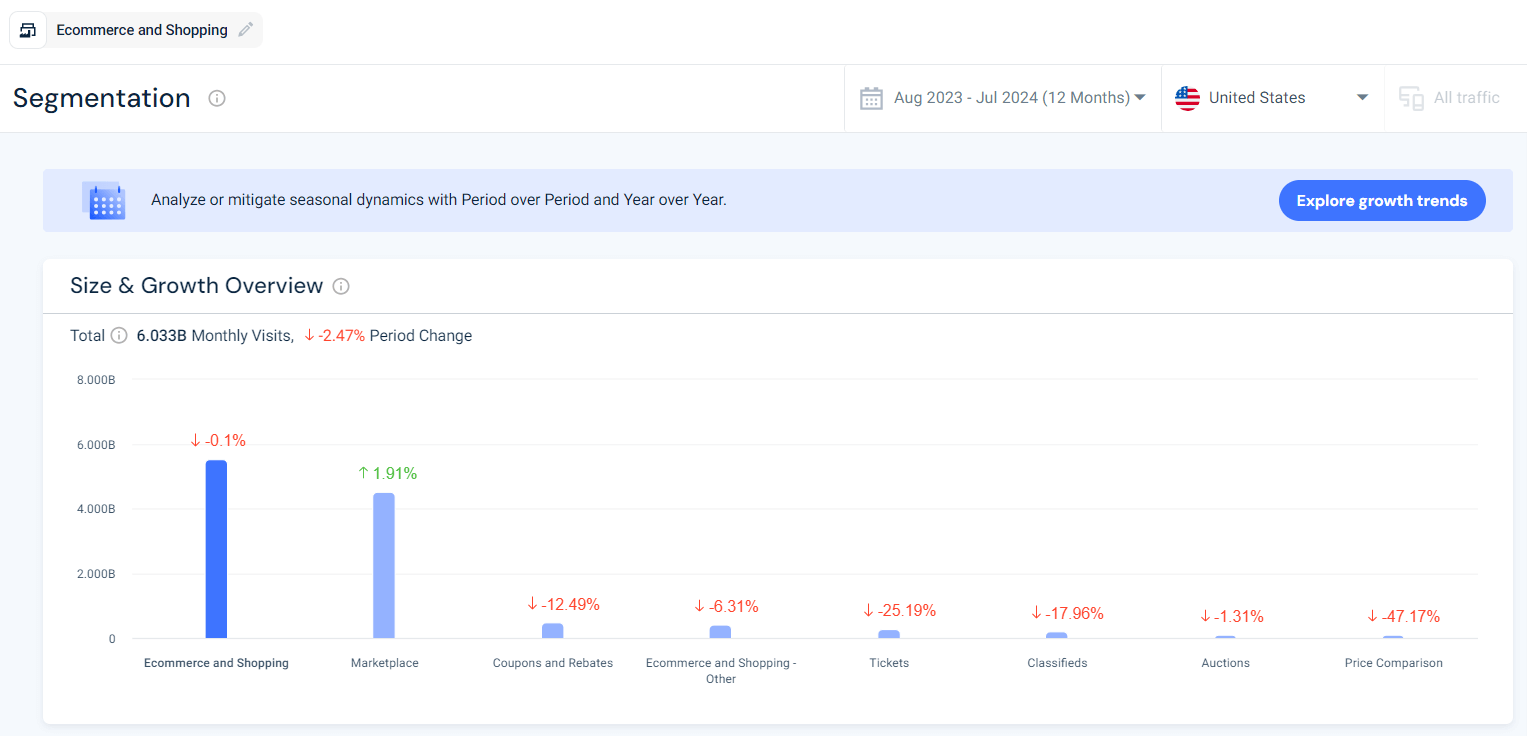Select the Coupons and Rebates axis label
1527x736 pixels.
[553, 663]
